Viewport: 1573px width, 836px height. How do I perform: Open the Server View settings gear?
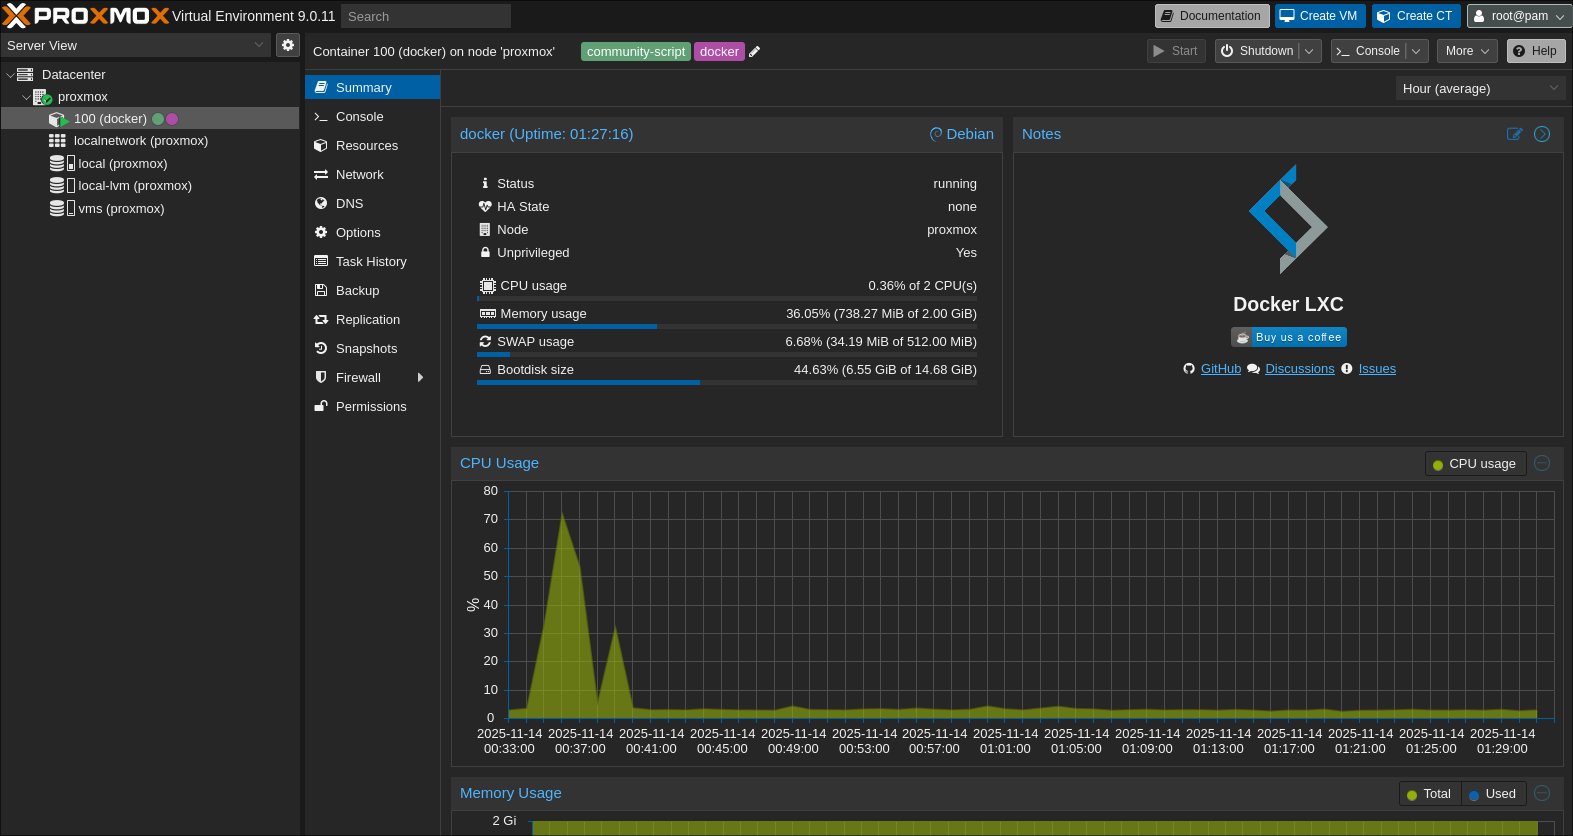pos(288,45)
